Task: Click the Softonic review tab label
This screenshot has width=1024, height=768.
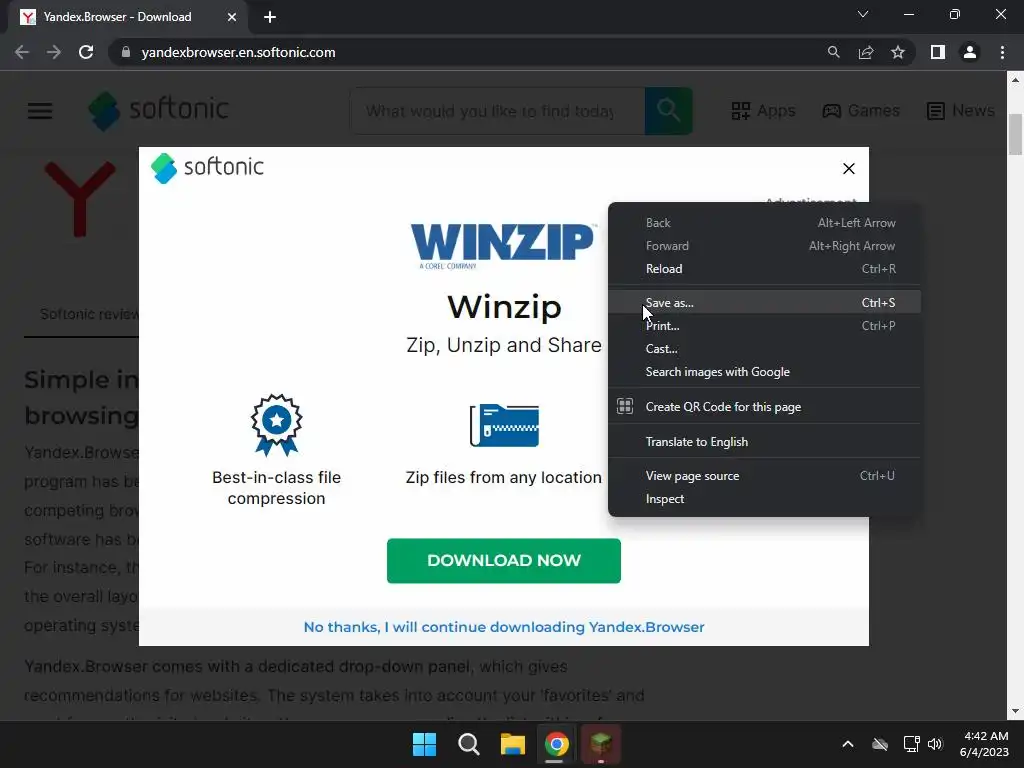Action: (89, 314)
